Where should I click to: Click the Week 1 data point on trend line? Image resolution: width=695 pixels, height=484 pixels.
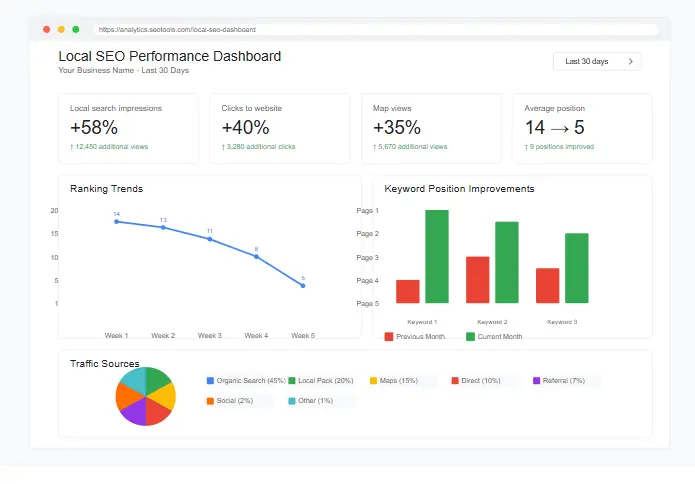coord(116,221)
